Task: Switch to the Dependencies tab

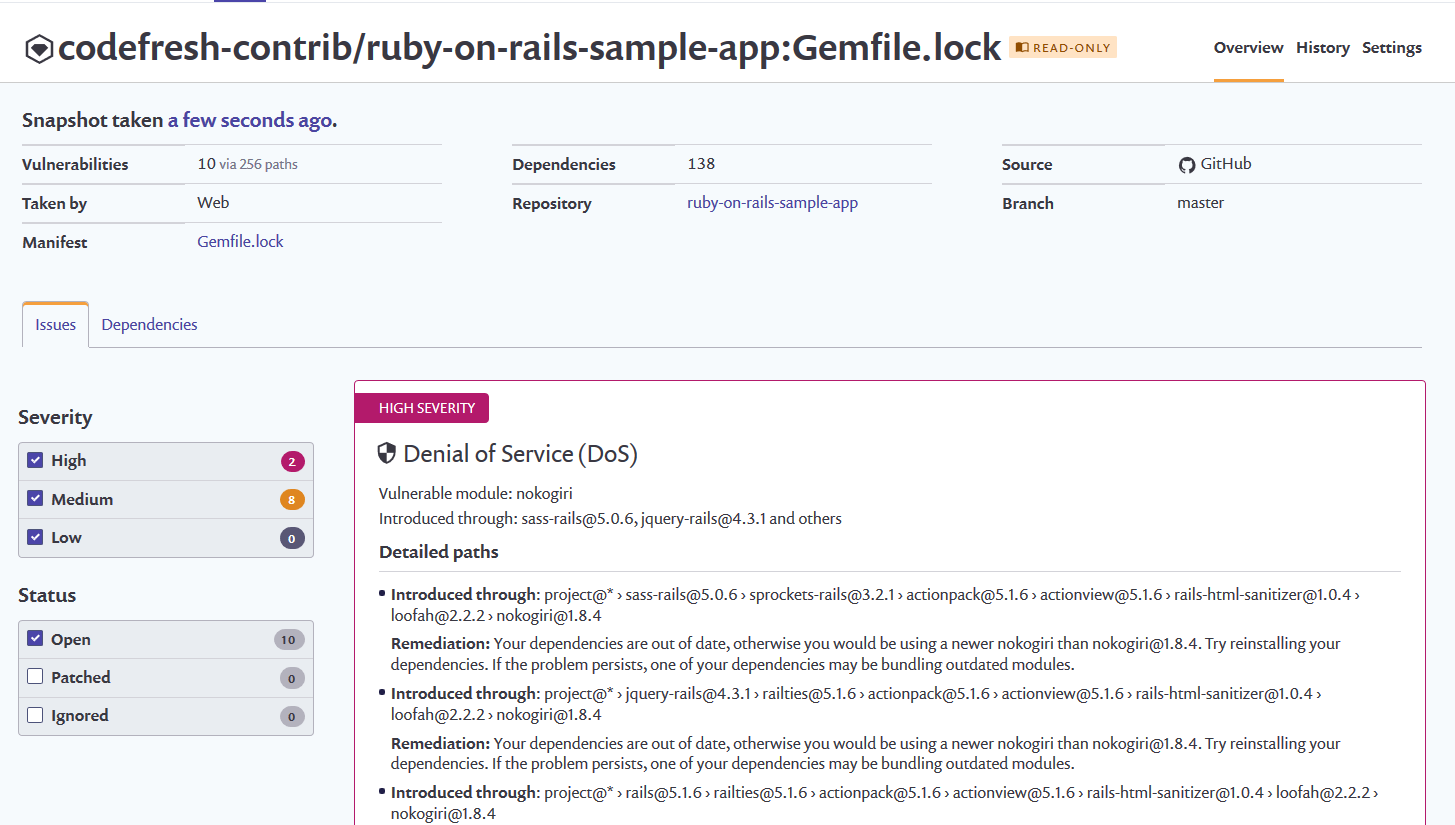Action: [149, 325]
